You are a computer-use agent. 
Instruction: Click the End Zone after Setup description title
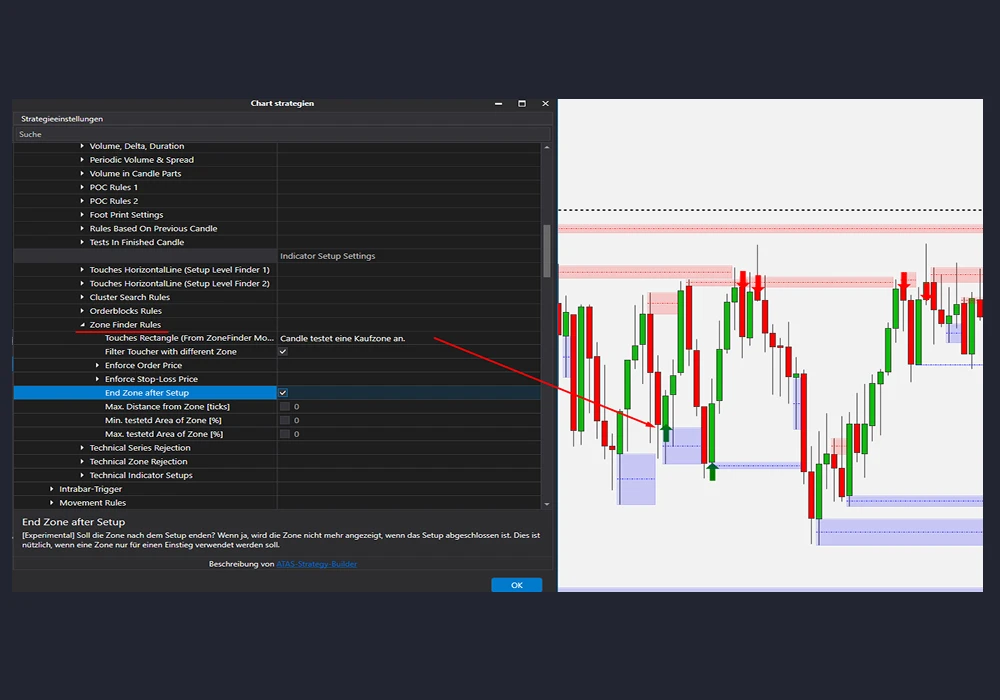coord(73,522)
